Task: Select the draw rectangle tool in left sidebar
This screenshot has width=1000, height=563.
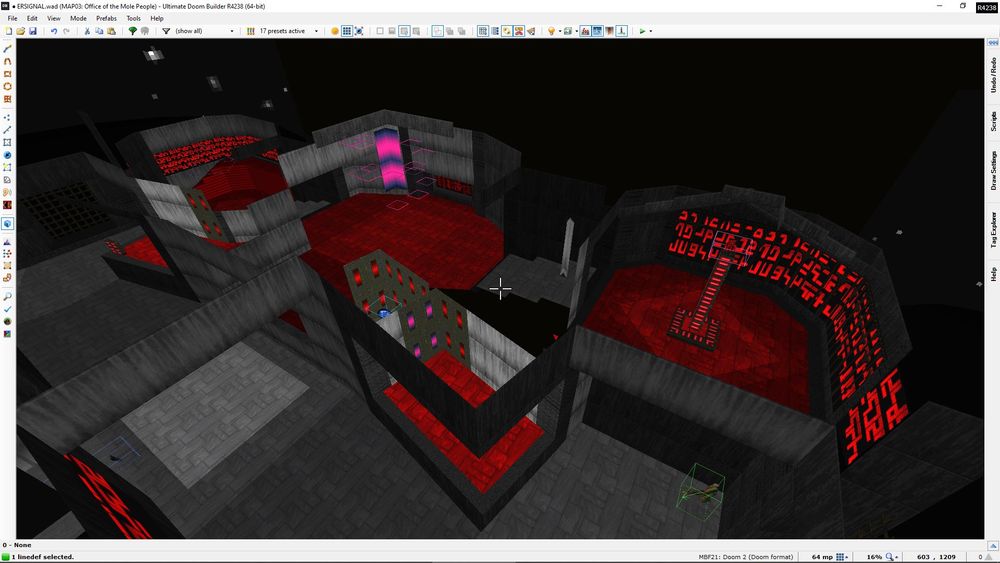Action: pos(7,74)
